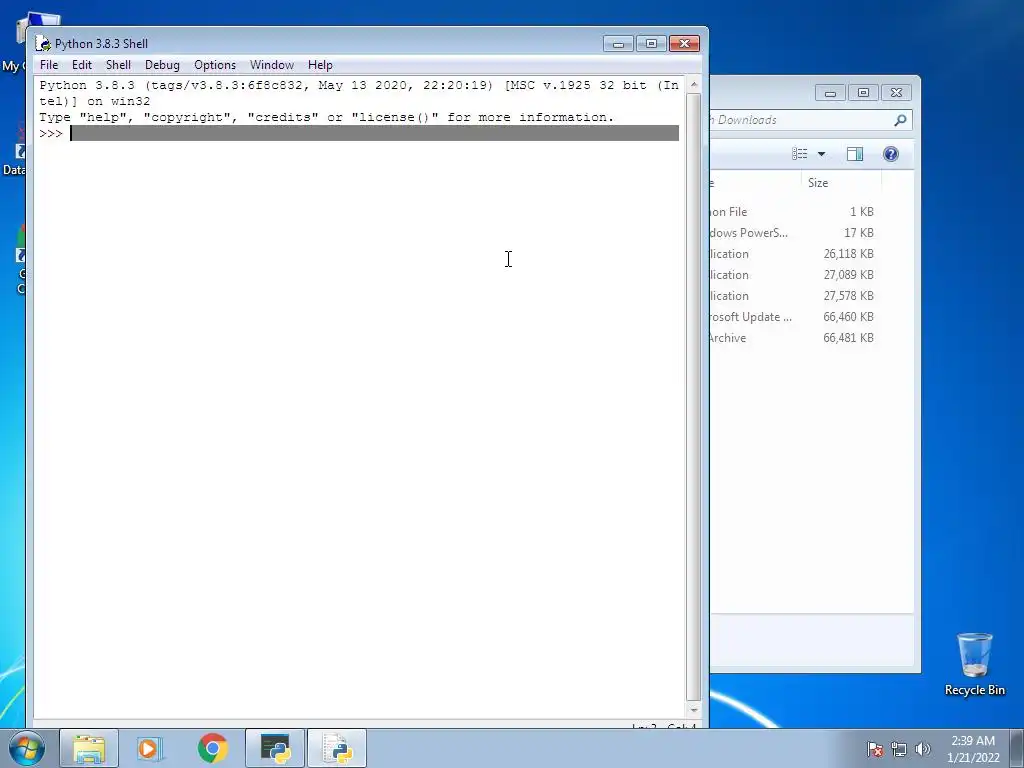Image resolution: width=1024 pixels, height=768 pixels.
Task: Open the Action Center flag tray icon
Action: pyautogui.click(x=875, y=749)
